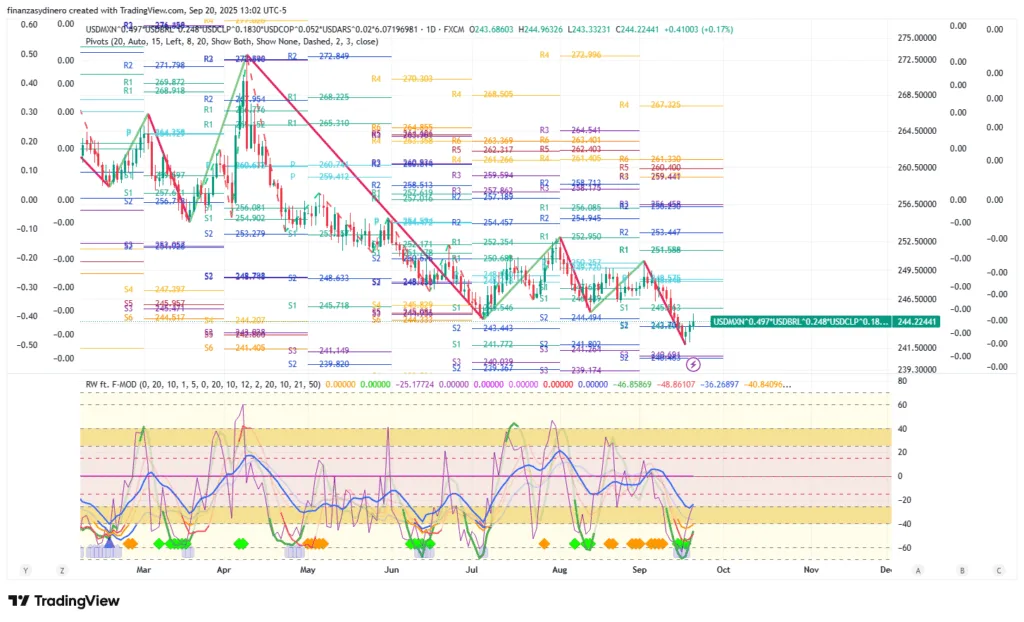
Task: Click the 264.50000 price scale label
Action: pyautogui.click(x=917, y=131)
